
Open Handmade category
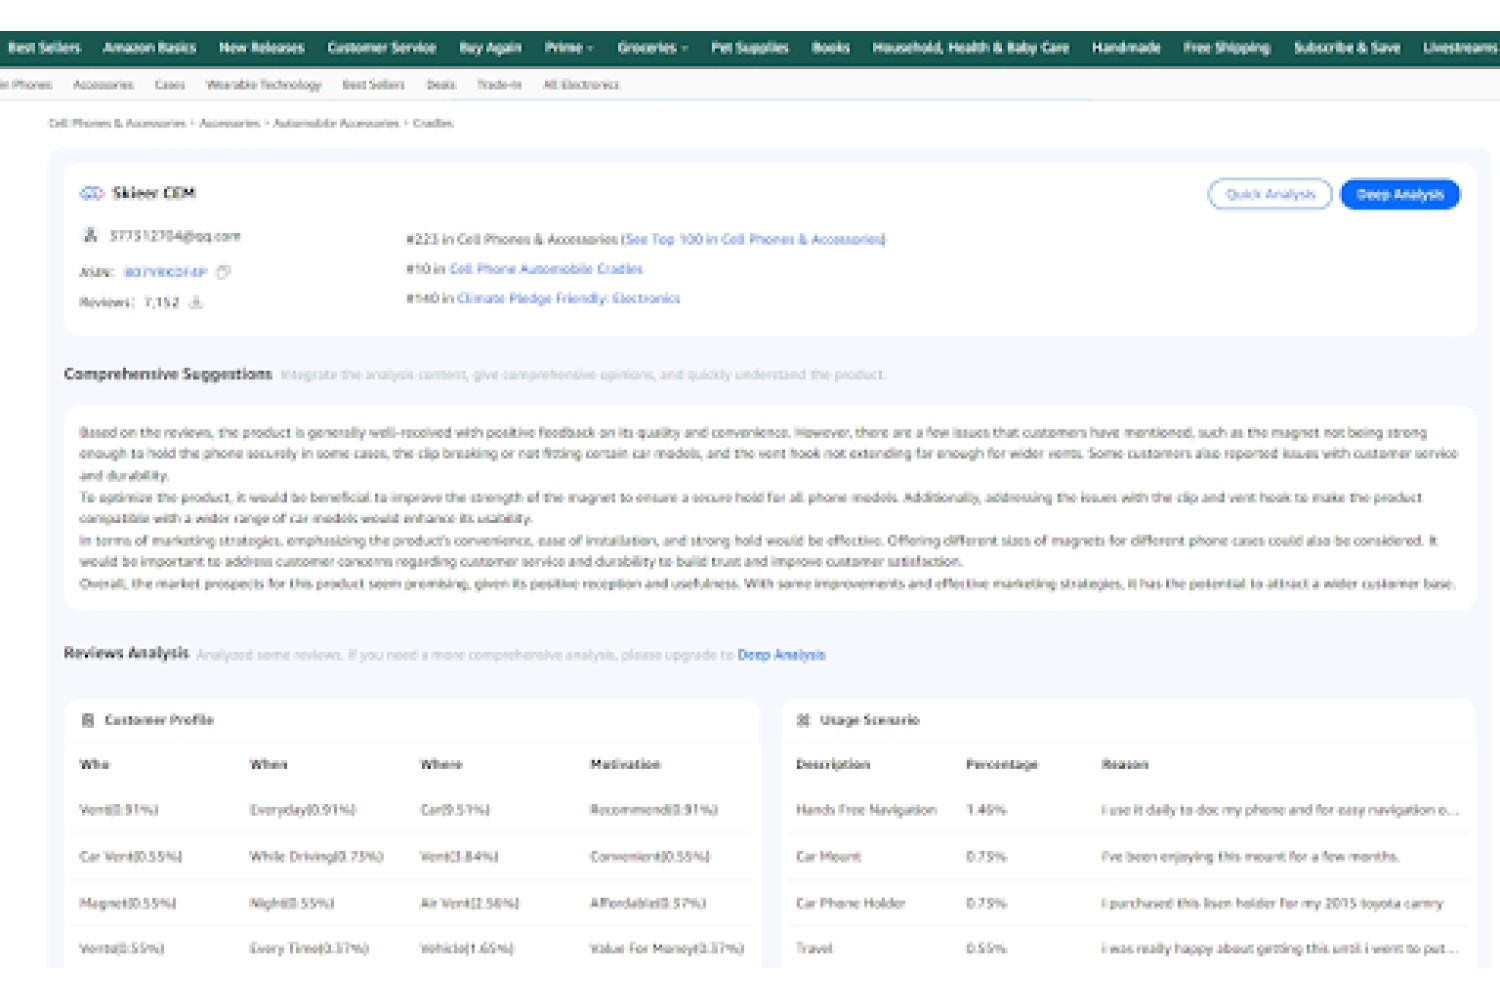tap(1126, 47)
